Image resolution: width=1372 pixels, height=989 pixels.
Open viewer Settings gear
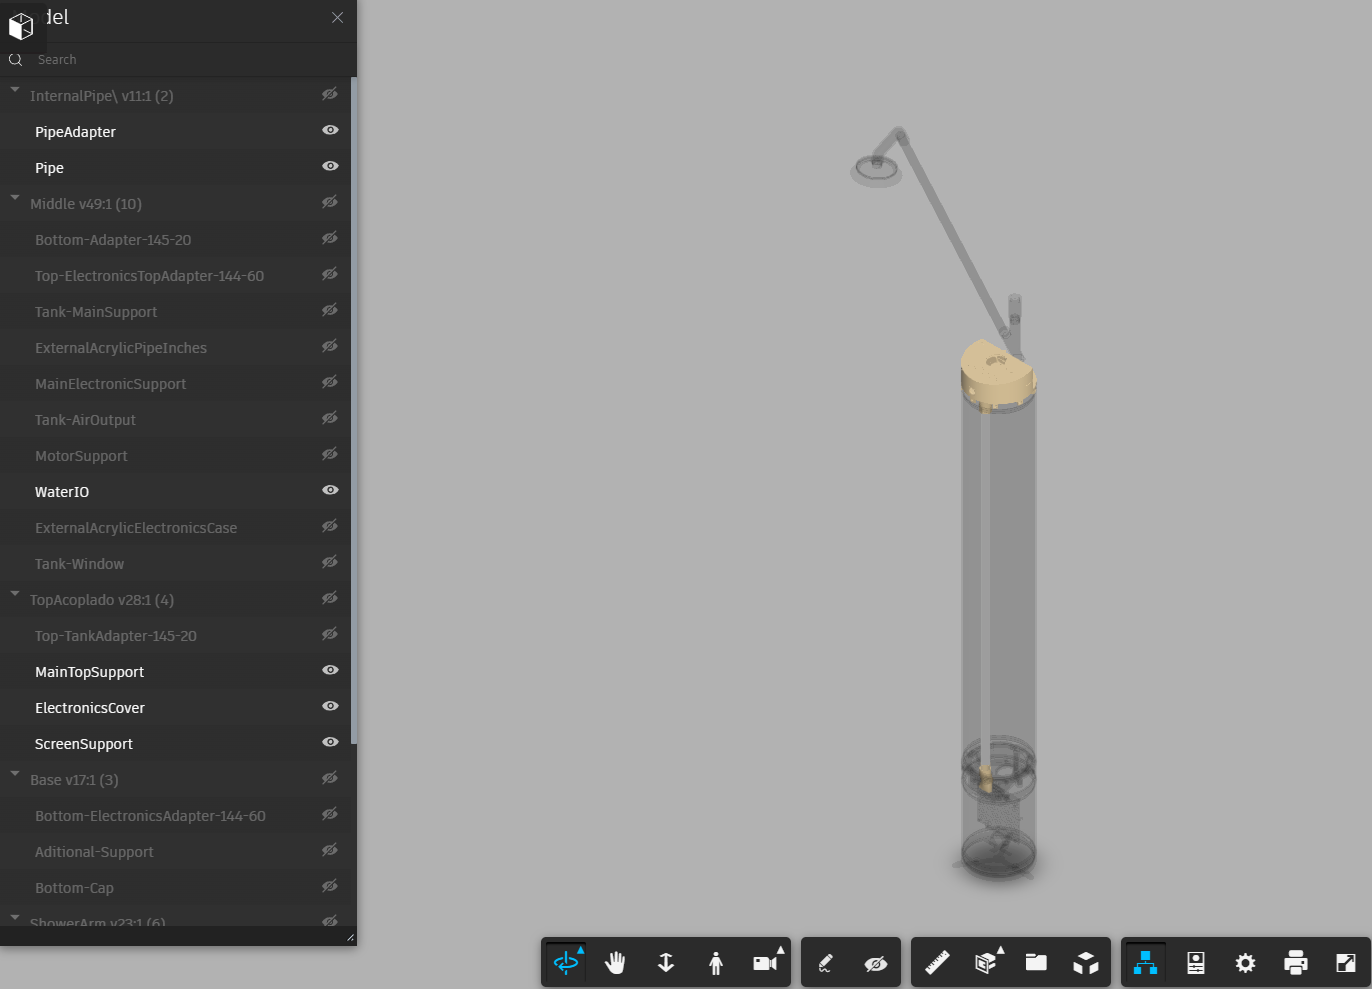click(1245, 963)
